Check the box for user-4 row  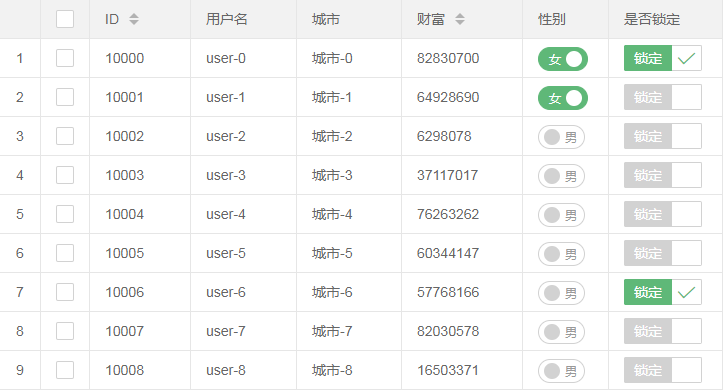point(65,214)
